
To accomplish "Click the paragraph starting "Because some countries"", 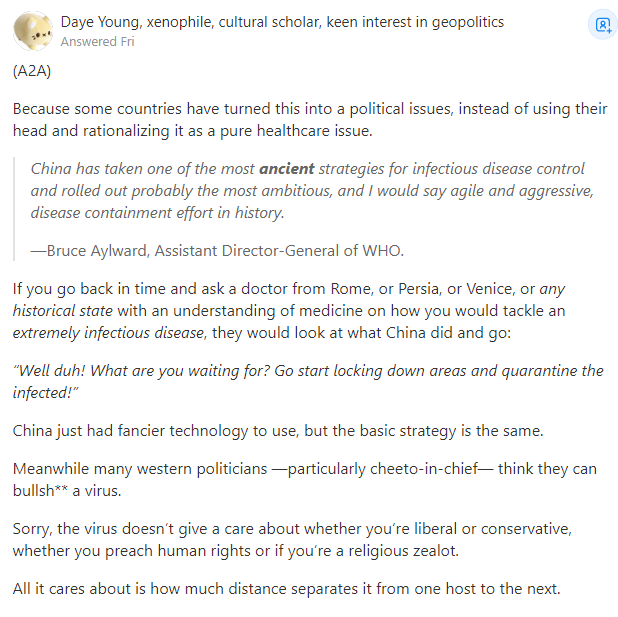I will pyautogui.click(x=310, y=118).
